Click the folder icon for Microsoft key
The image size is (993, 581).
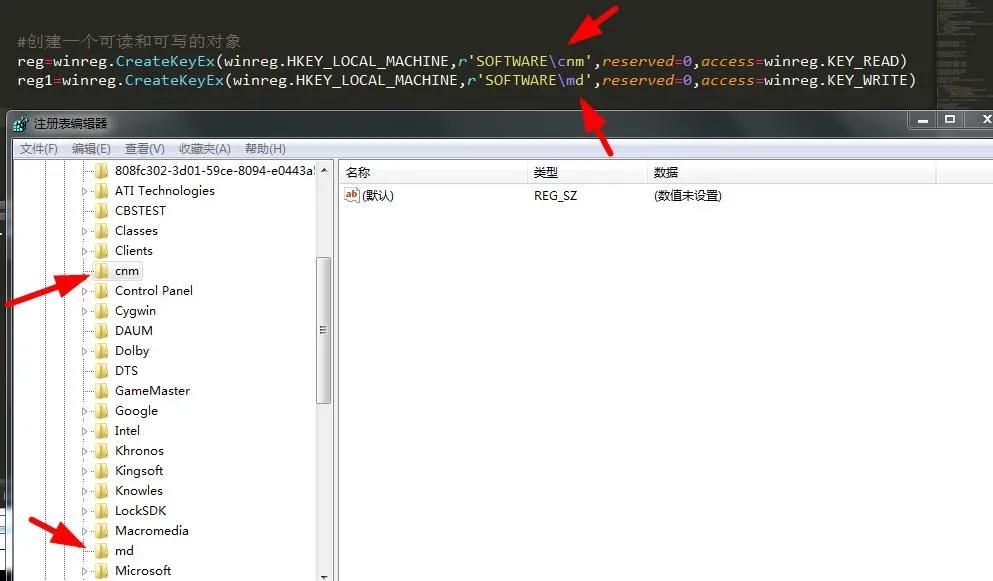101,570
